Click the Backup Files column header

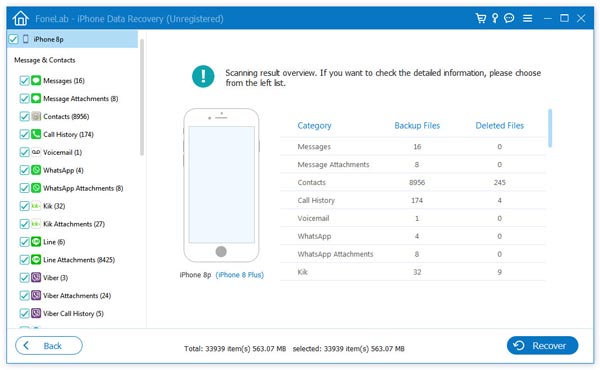pyautogui.click(x=417, y=126)
